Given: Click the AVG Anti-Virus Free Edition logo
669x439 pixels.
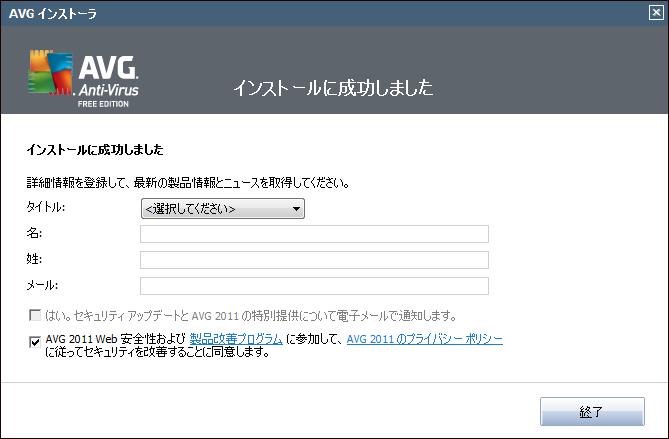Looking at the screenshot, I should (x=84, y=78).
